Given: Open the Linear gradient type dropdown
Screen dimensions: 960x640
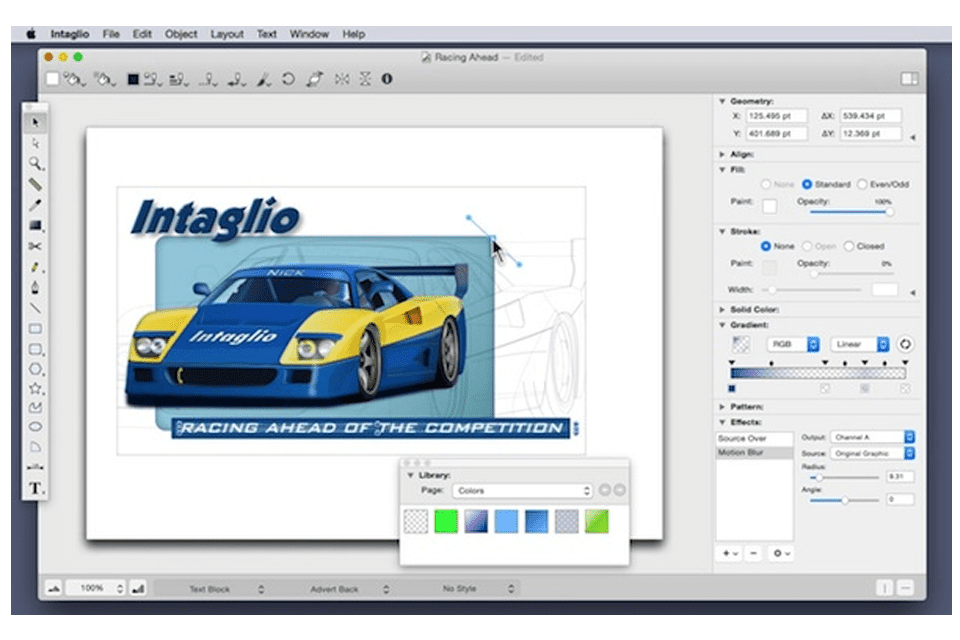Looking at the screenshot, I should click(x=858, y=344).
